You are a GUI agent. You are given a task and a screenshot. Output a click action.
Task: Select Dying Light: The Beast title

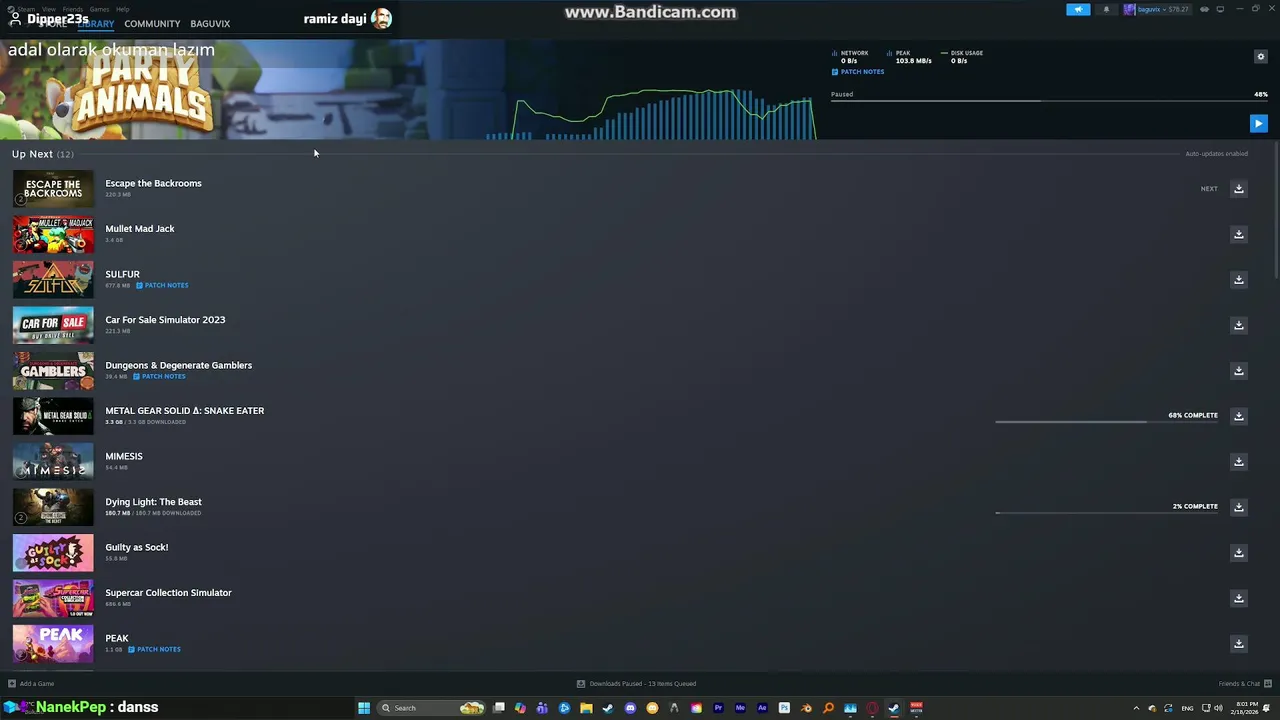coord(153,502)
